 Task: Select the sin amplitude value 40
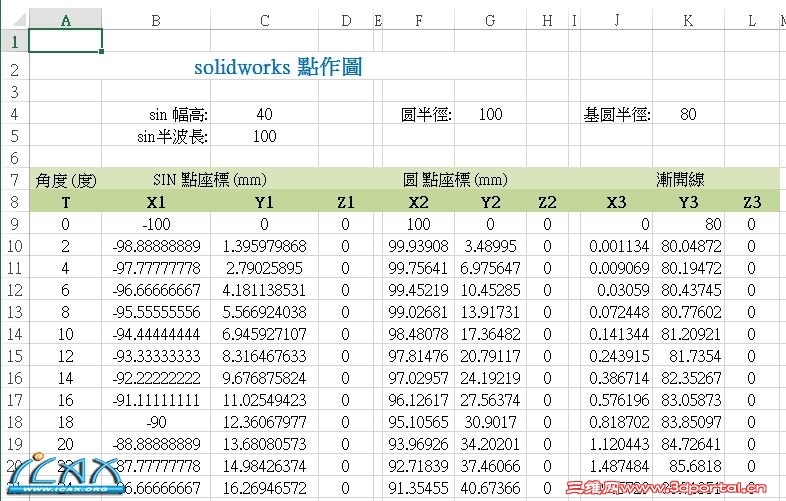coord(264,114)
